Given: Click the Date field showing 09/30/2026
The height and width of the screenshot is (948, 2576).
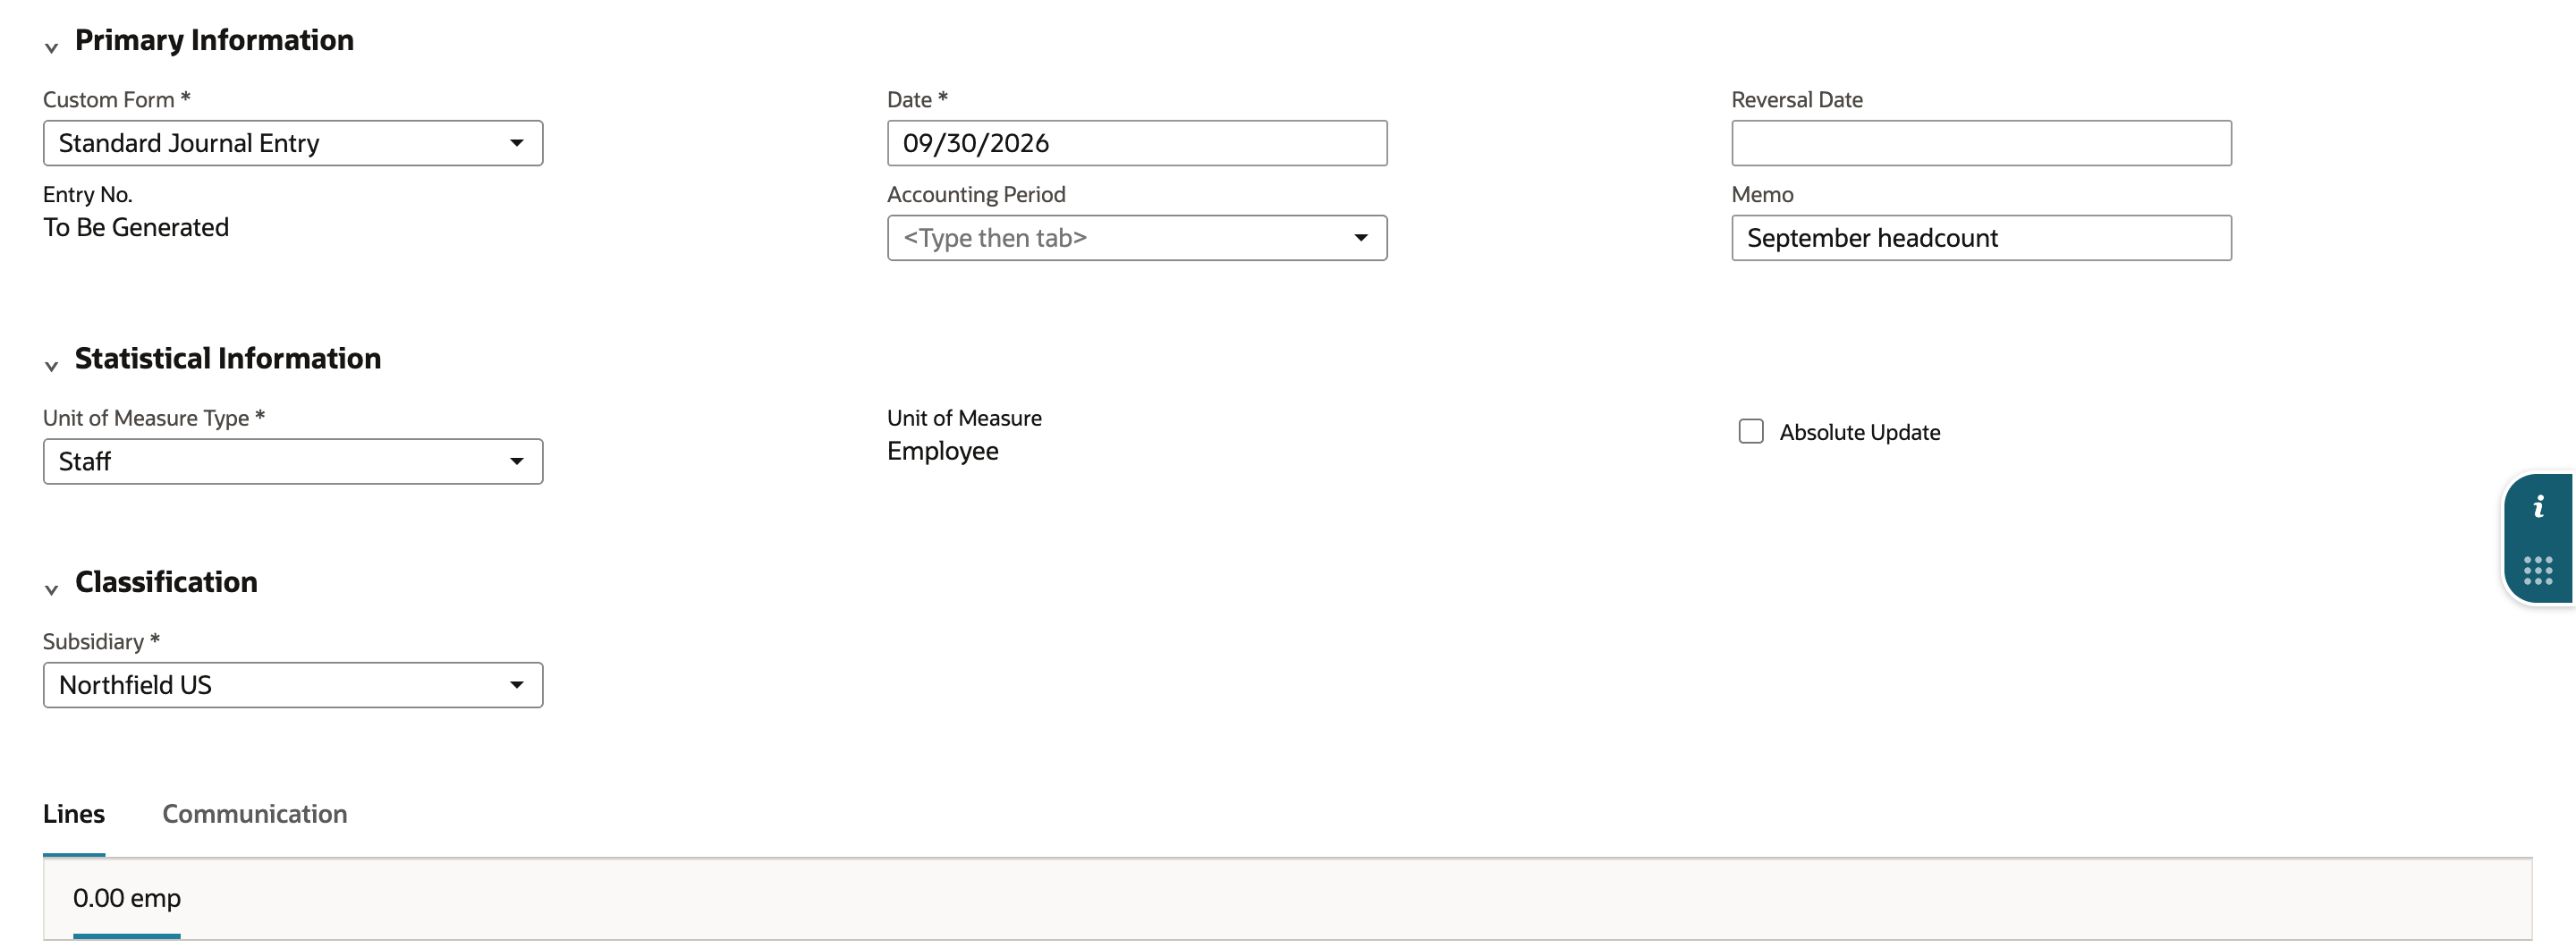Looking at the screenshot, I should (x=1137, y=143).
